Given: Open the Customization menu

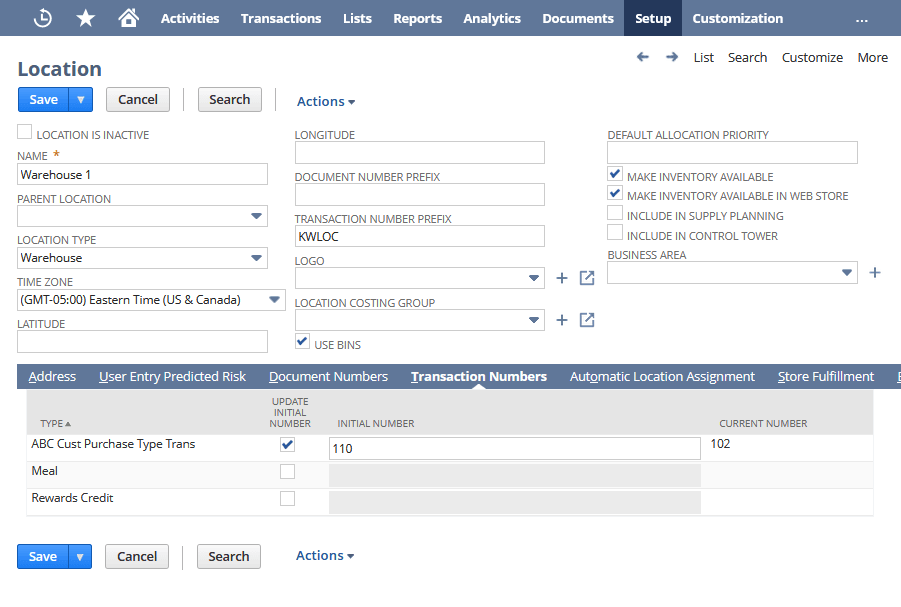Looking at the screenshot, I should click(x=738, y=18).
